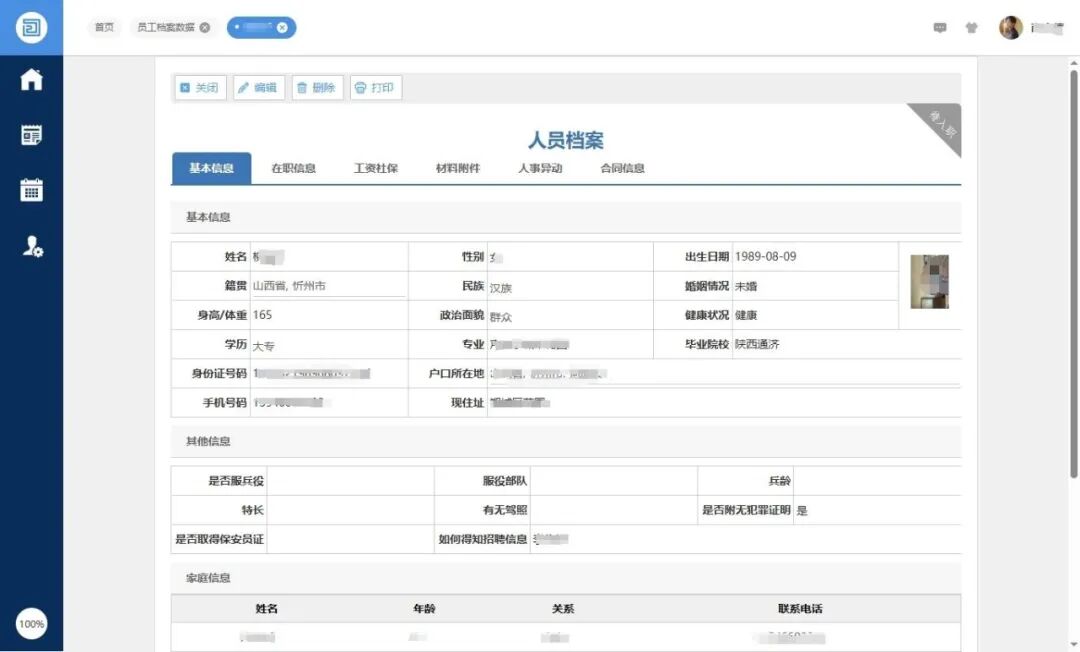Open the 工资社保 tab
Image resolution: width=1080 pixels, height=652 pixels.
click(376, 168)
